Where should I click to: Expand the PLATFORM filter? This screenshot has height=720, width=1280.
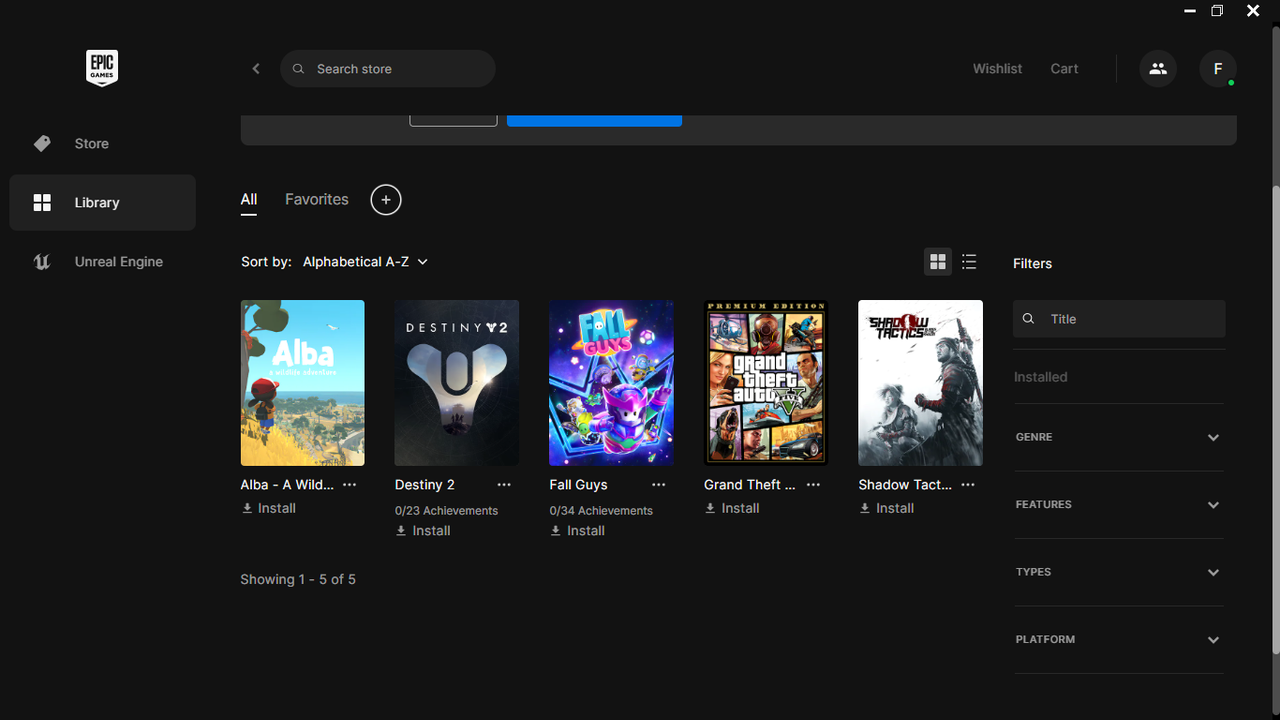tap(1119, 640)
